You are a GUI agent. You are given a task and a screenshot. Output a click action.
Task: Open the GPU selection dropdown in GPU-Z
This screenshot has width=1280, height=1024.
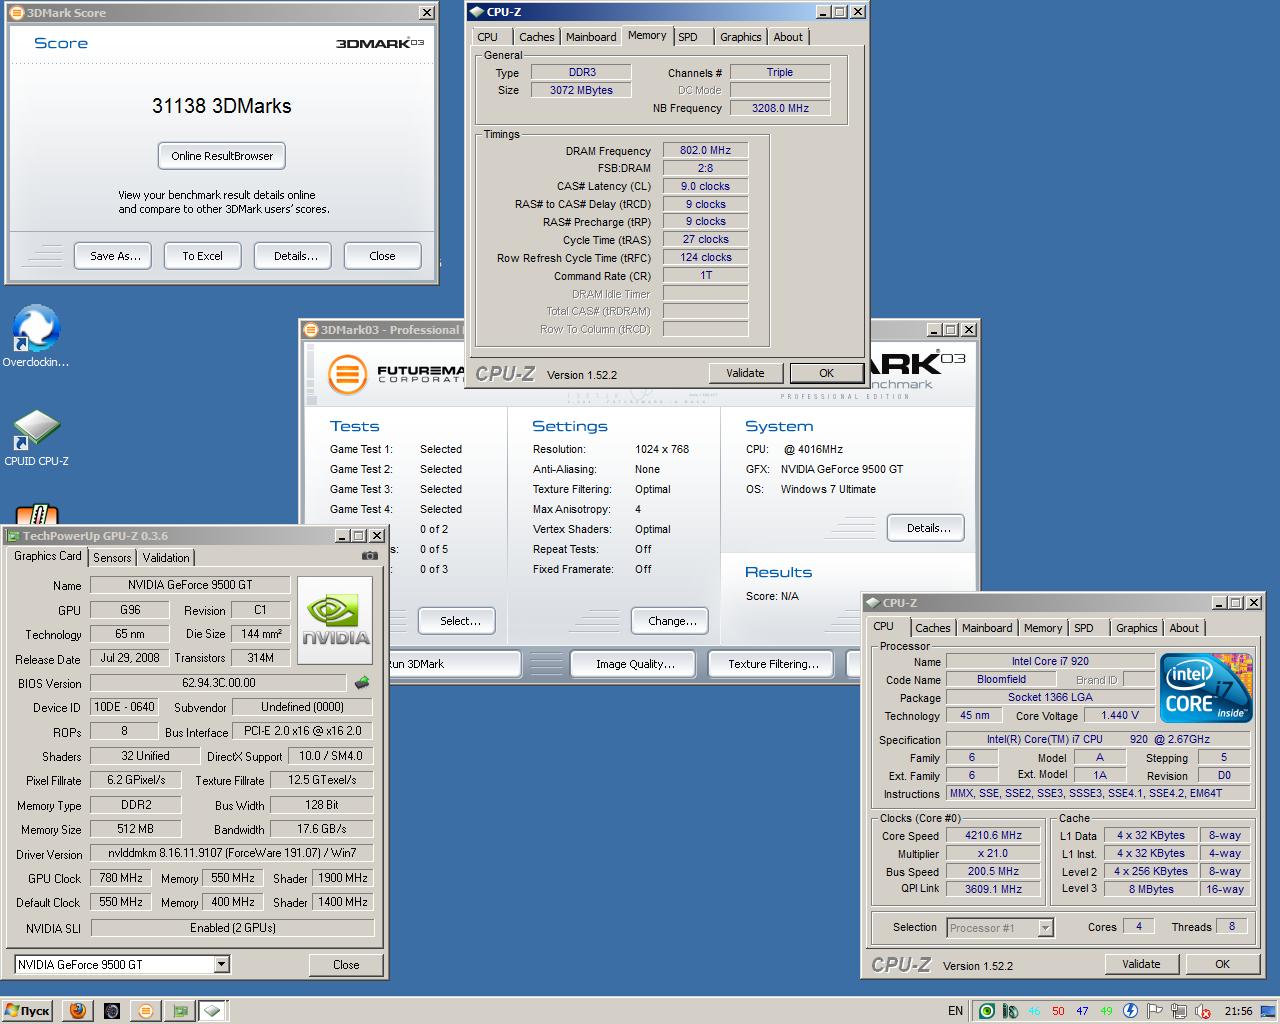(222, 964)
